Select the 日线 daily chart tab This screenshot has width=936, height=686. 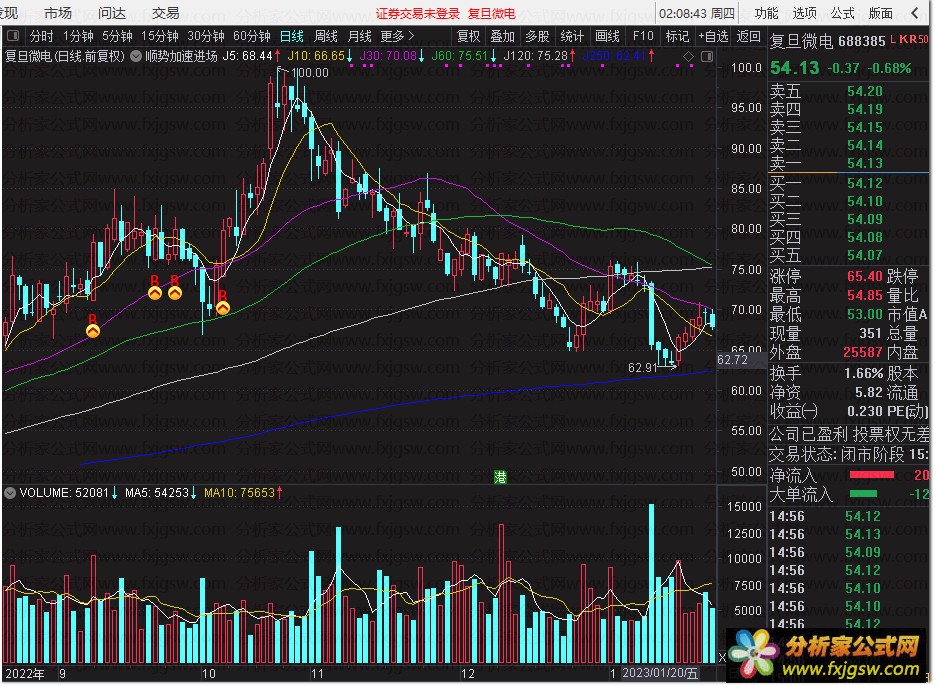[x=292, y=36]
